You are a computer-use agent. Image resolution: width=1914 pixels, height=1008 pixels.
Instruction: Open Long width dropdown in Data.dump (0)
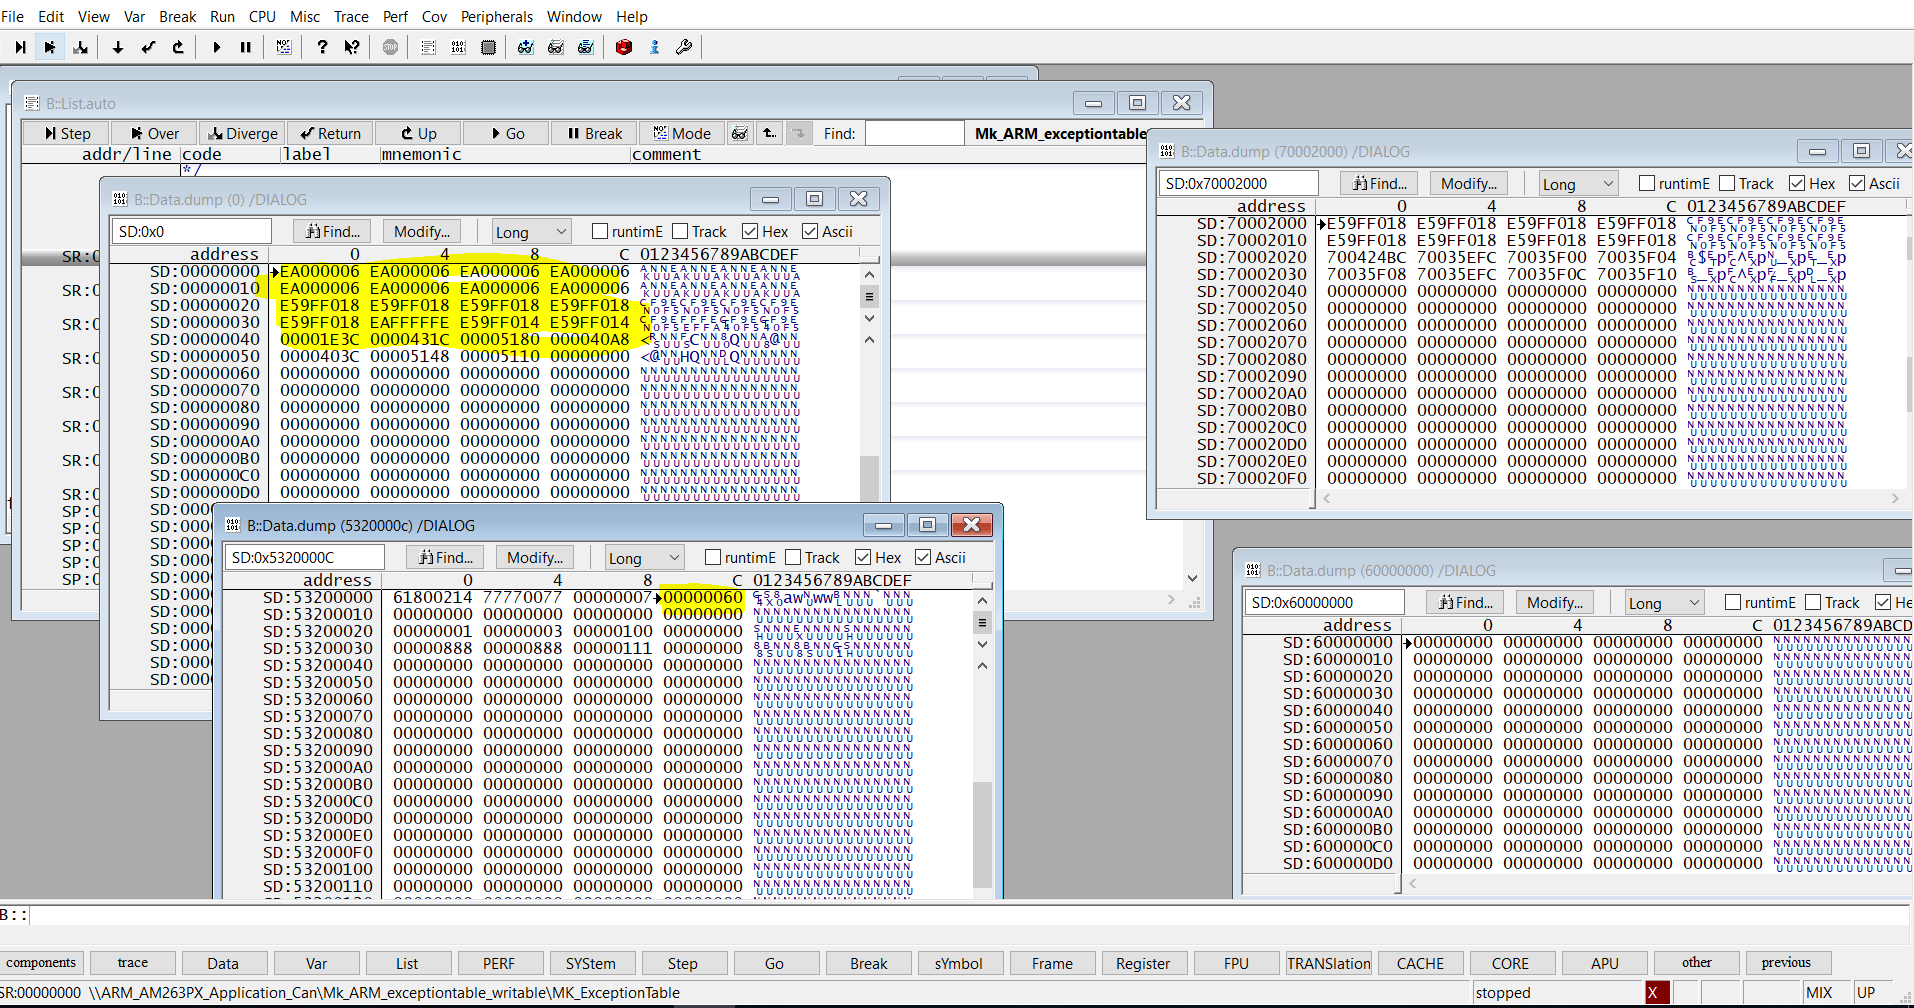point(531,231)
